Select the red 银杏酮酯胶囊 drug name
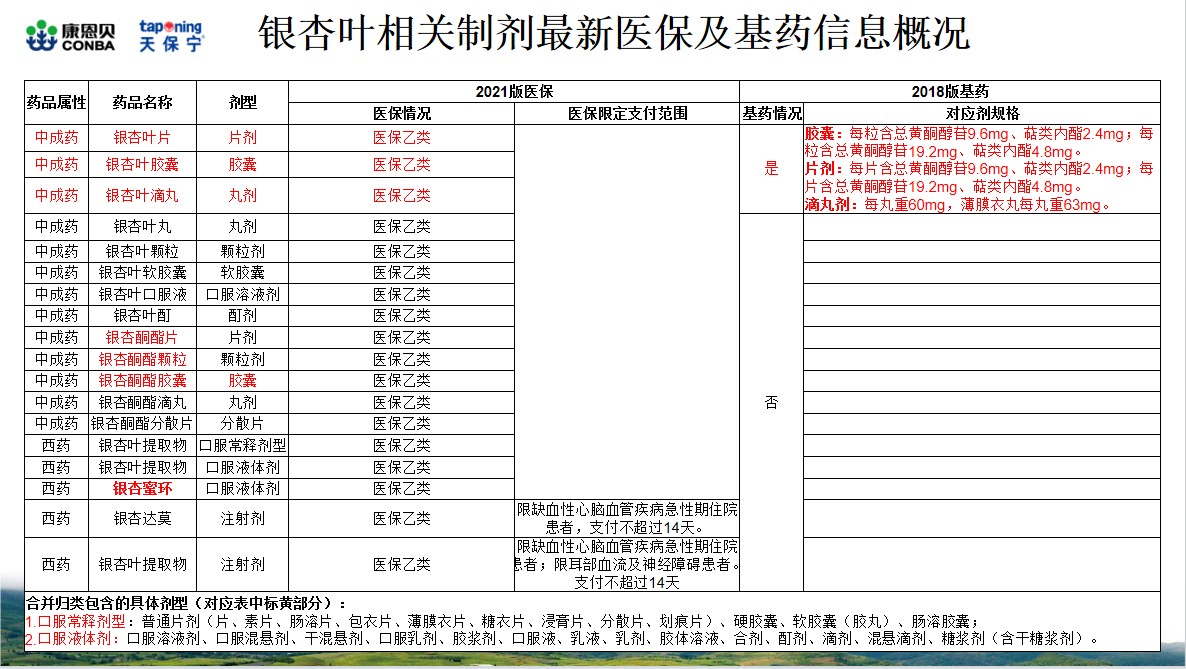This screenshot has width=1186, height=669. click(142, 381)
